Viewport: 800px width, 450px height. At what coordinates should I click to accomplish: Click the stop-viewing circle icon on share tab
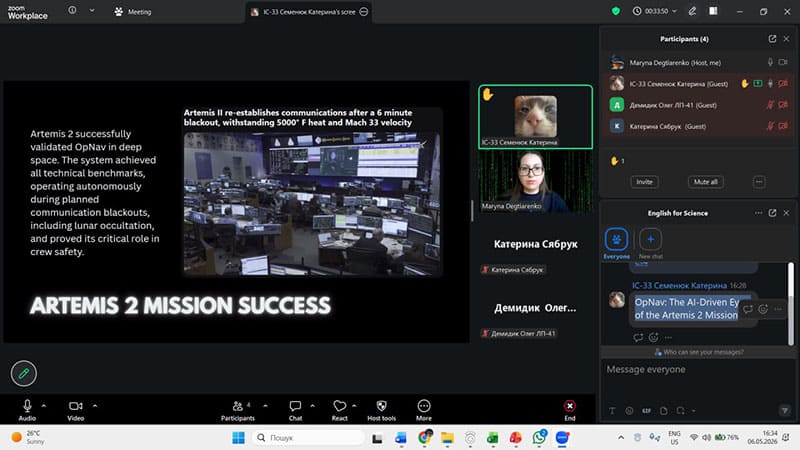tap(364, 11)
